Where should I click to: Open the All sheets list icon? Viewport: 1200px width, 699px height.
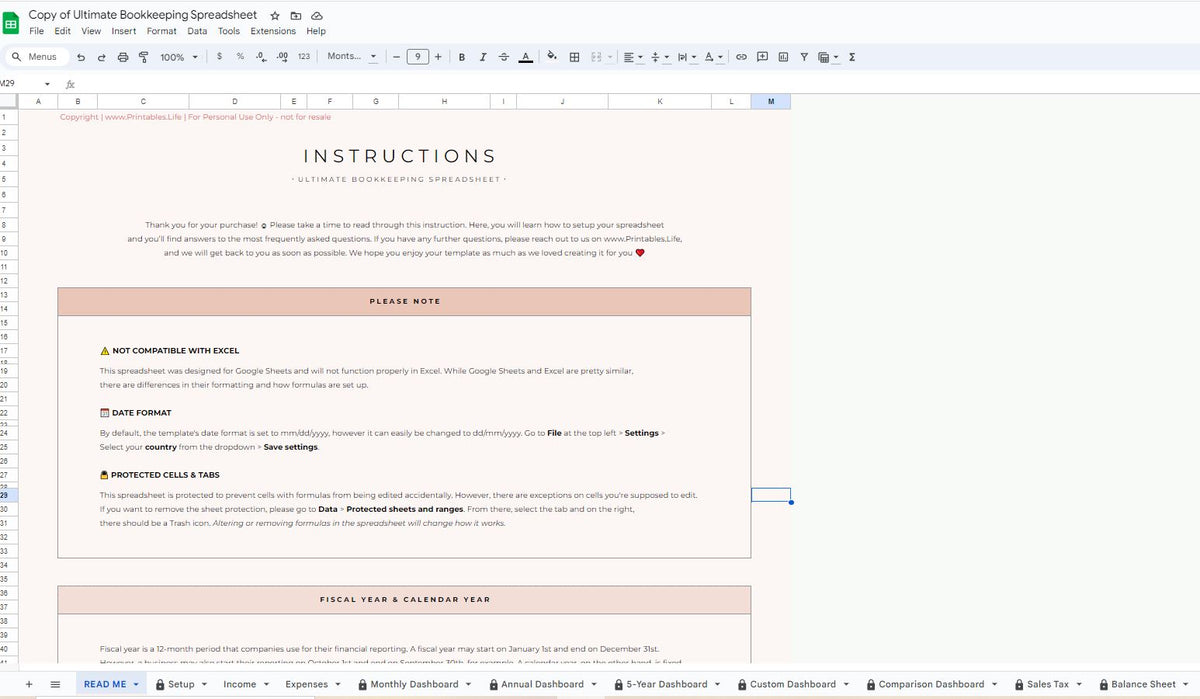pos(55,684)
